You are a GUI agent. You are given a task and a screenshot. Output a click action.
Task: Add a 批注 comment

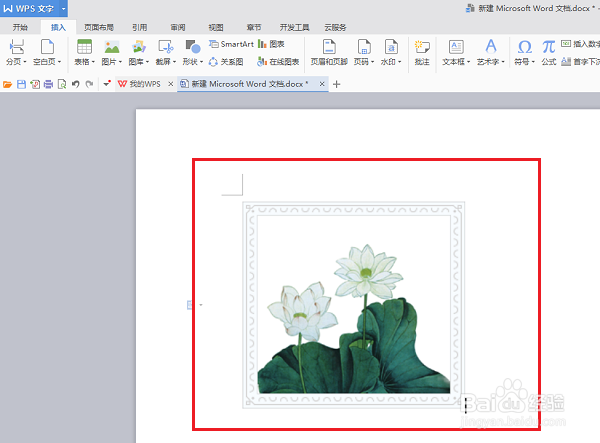[x=422, y=52]
